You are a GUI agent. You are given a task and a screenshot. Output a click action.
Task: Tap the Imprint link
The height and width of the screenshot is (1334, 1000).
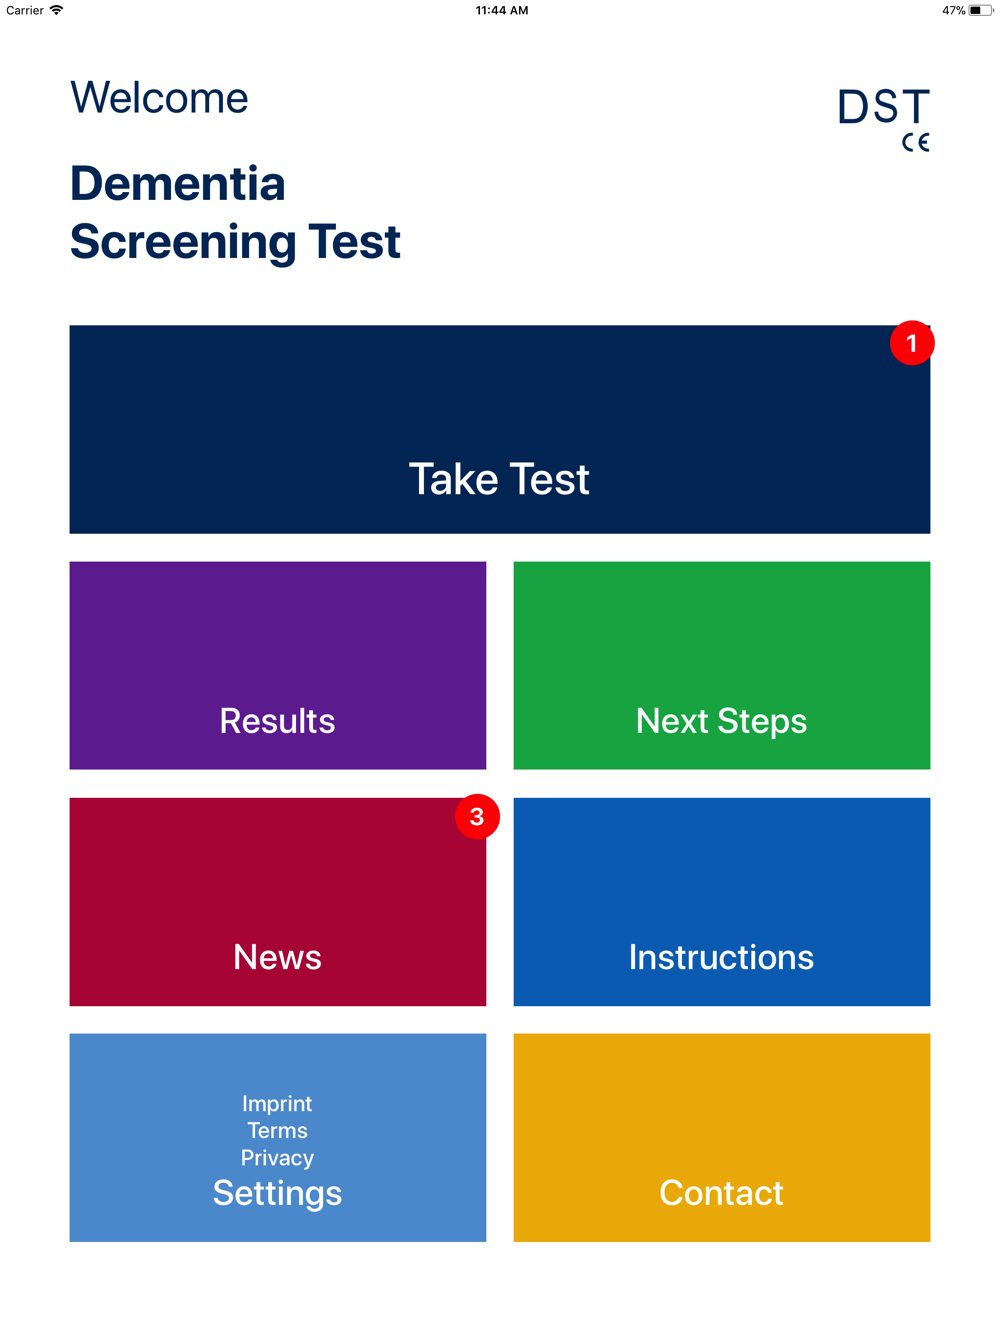click(x=277, y=1103)
